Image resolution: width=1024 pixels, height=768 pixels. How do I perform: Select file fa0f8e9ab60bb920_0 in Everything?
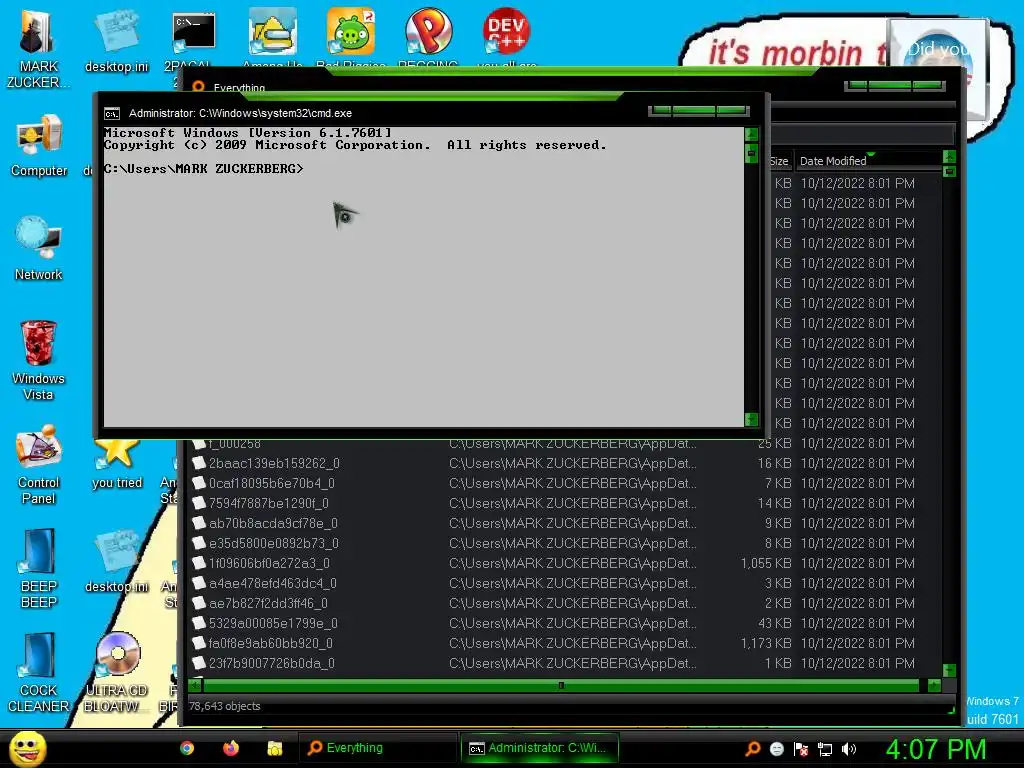pos(270,643)
